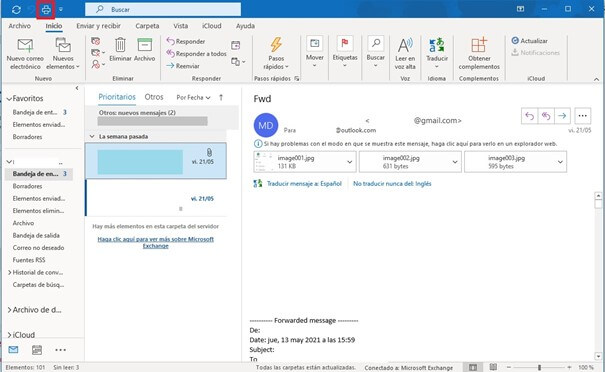Open the Ayuda tab
Image resolution: width=605 pixels, height=372 pixels.
245,26
